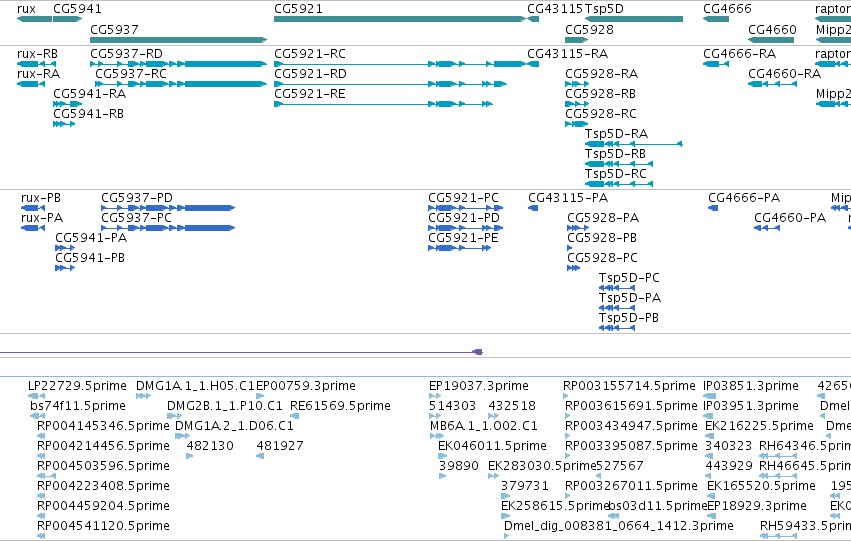851x541 pixels.
Task: Click transcript rux-RB
Action: click(36, 64)
